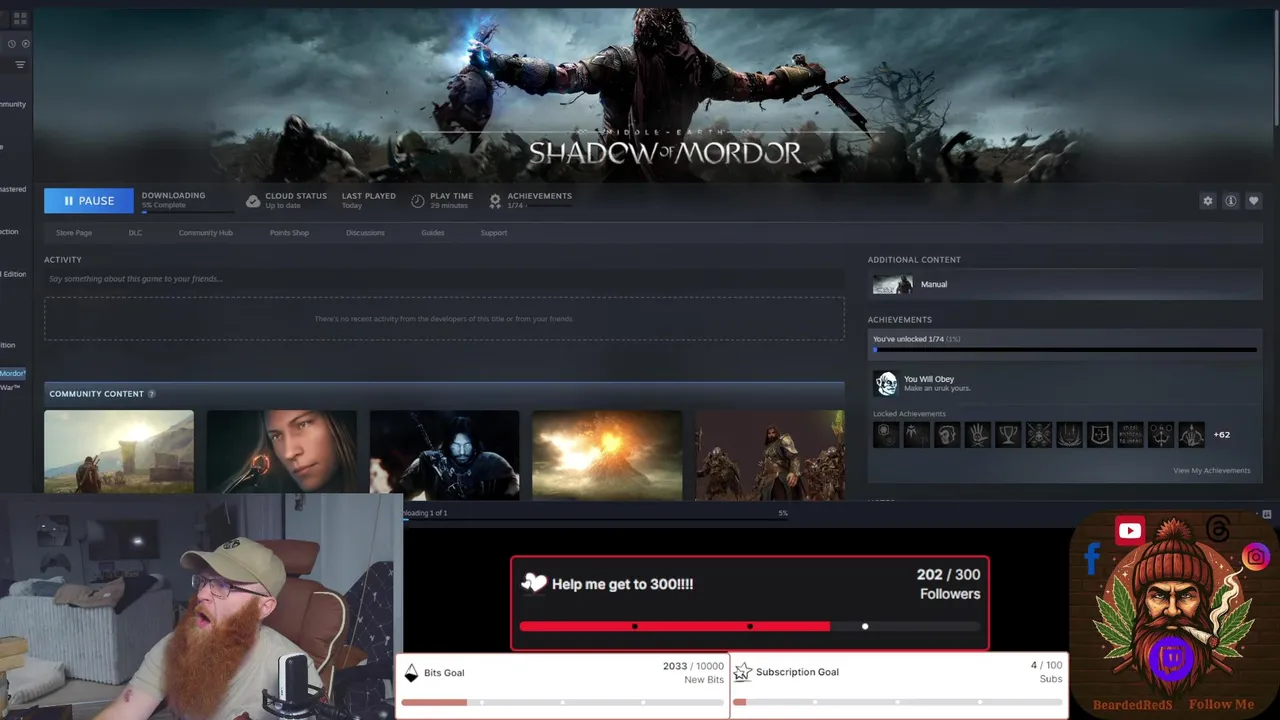
Task: Open the friends chat icon in footer corner
Action: (x=1266, y=514)
